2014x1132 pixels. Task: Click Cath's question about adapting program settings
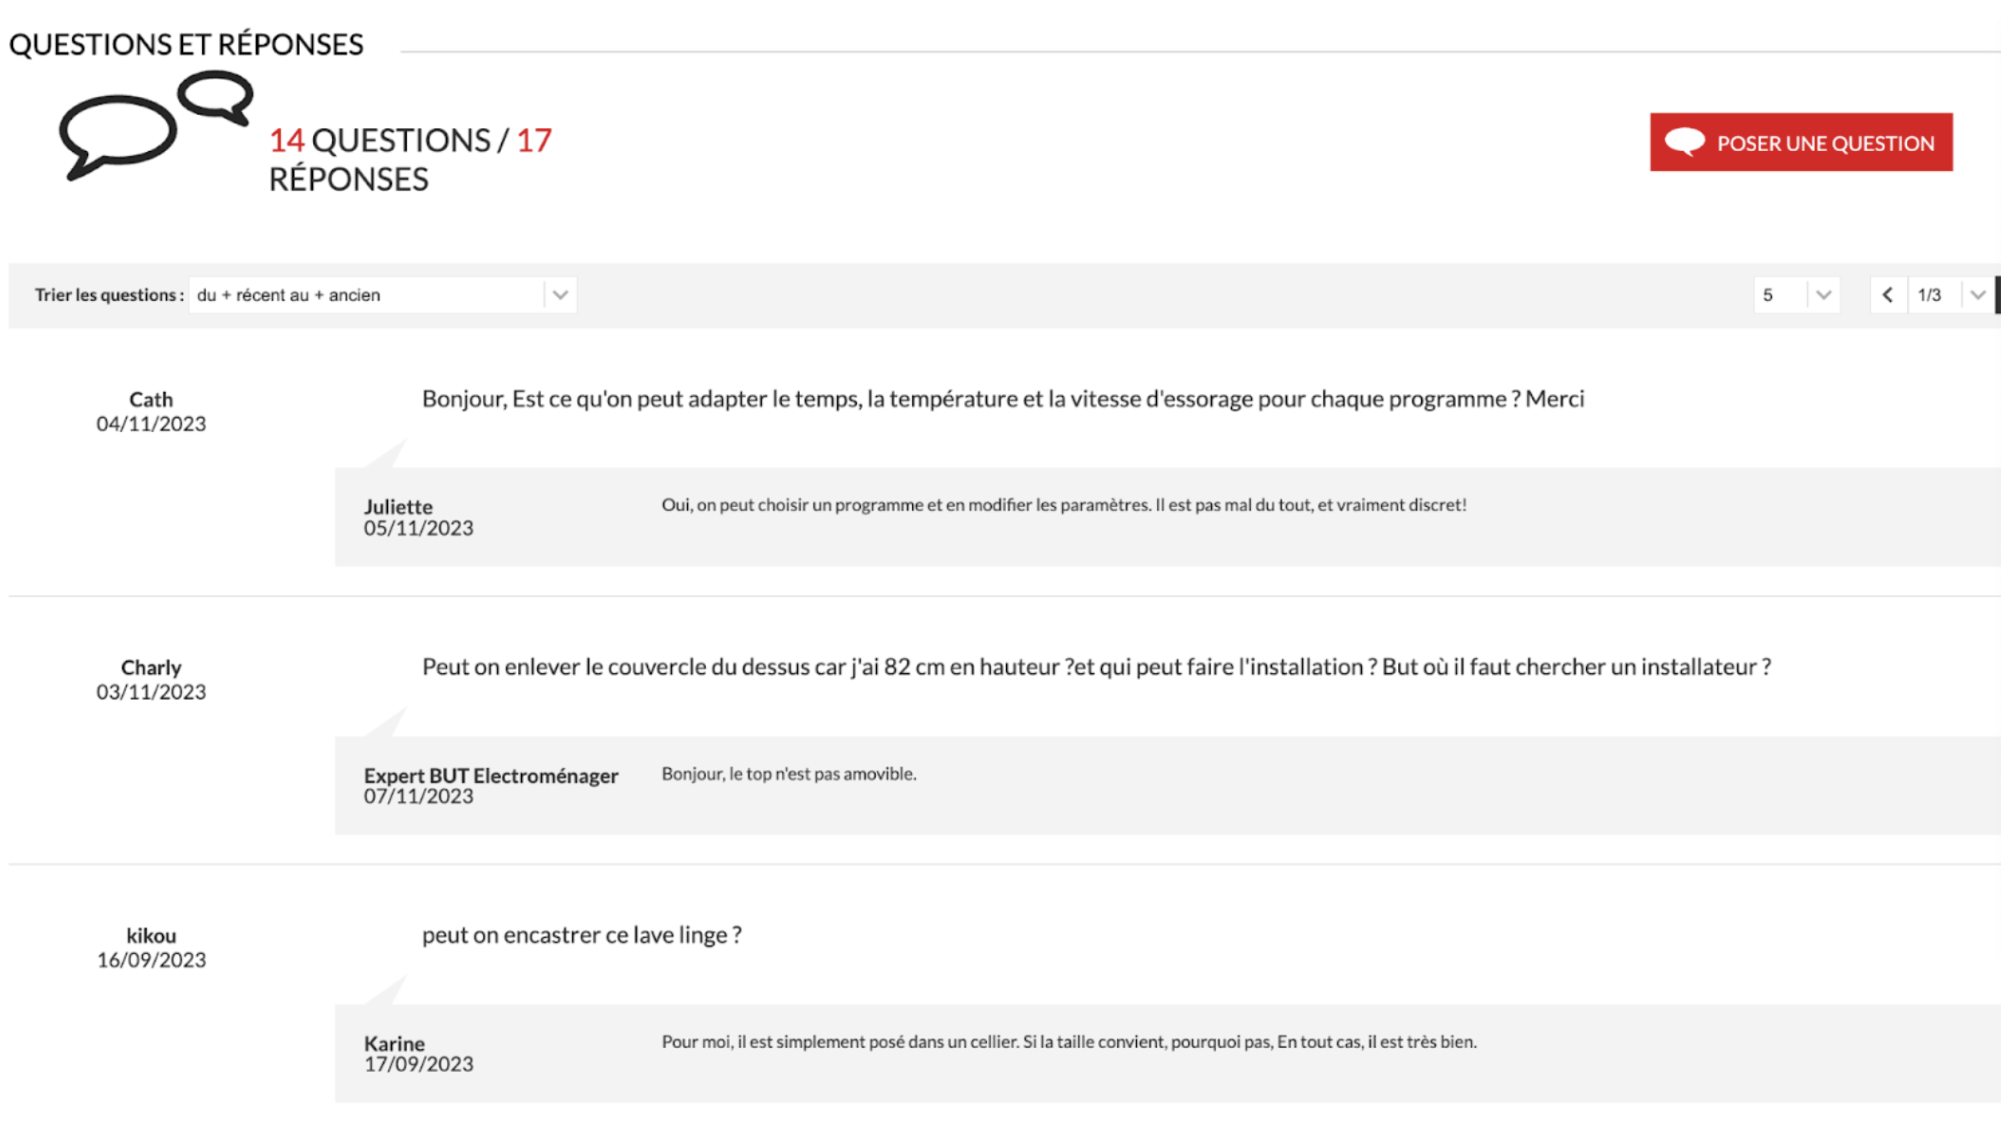[1002, 398]
